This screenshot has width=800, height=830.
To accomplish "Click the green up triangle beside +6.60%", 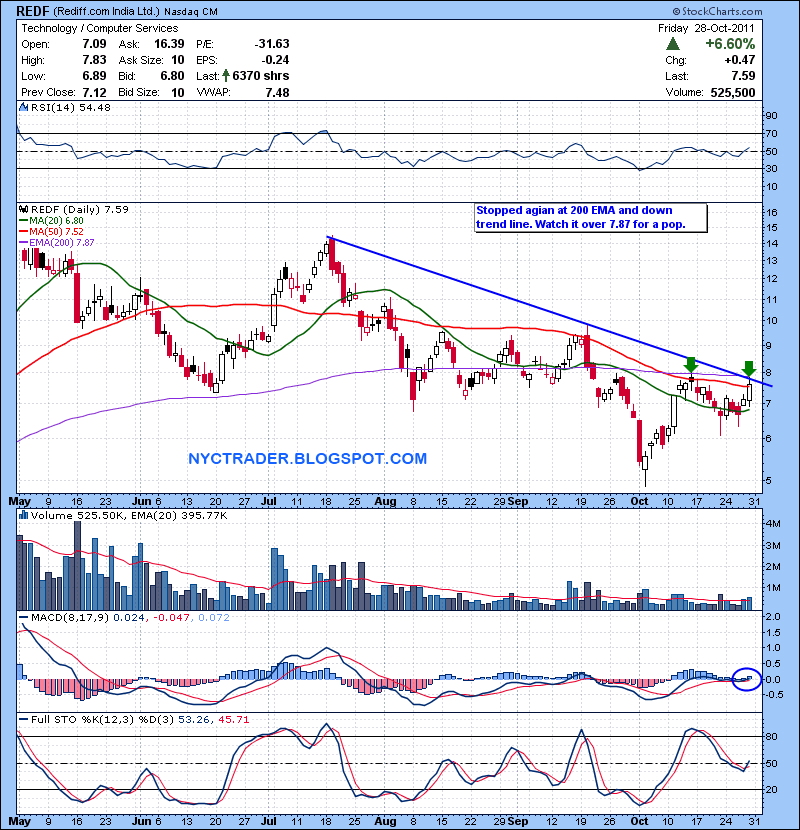I will tap(672, 44).
